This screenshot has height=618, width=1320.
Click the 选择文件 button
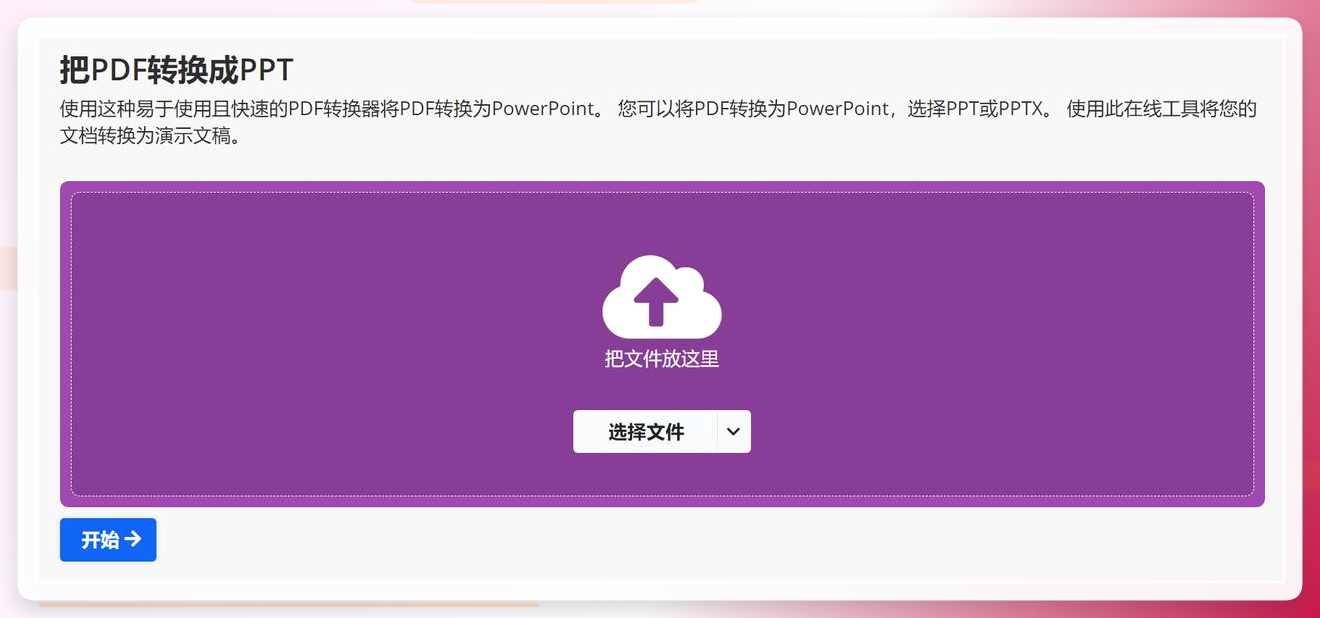point(645,431)
